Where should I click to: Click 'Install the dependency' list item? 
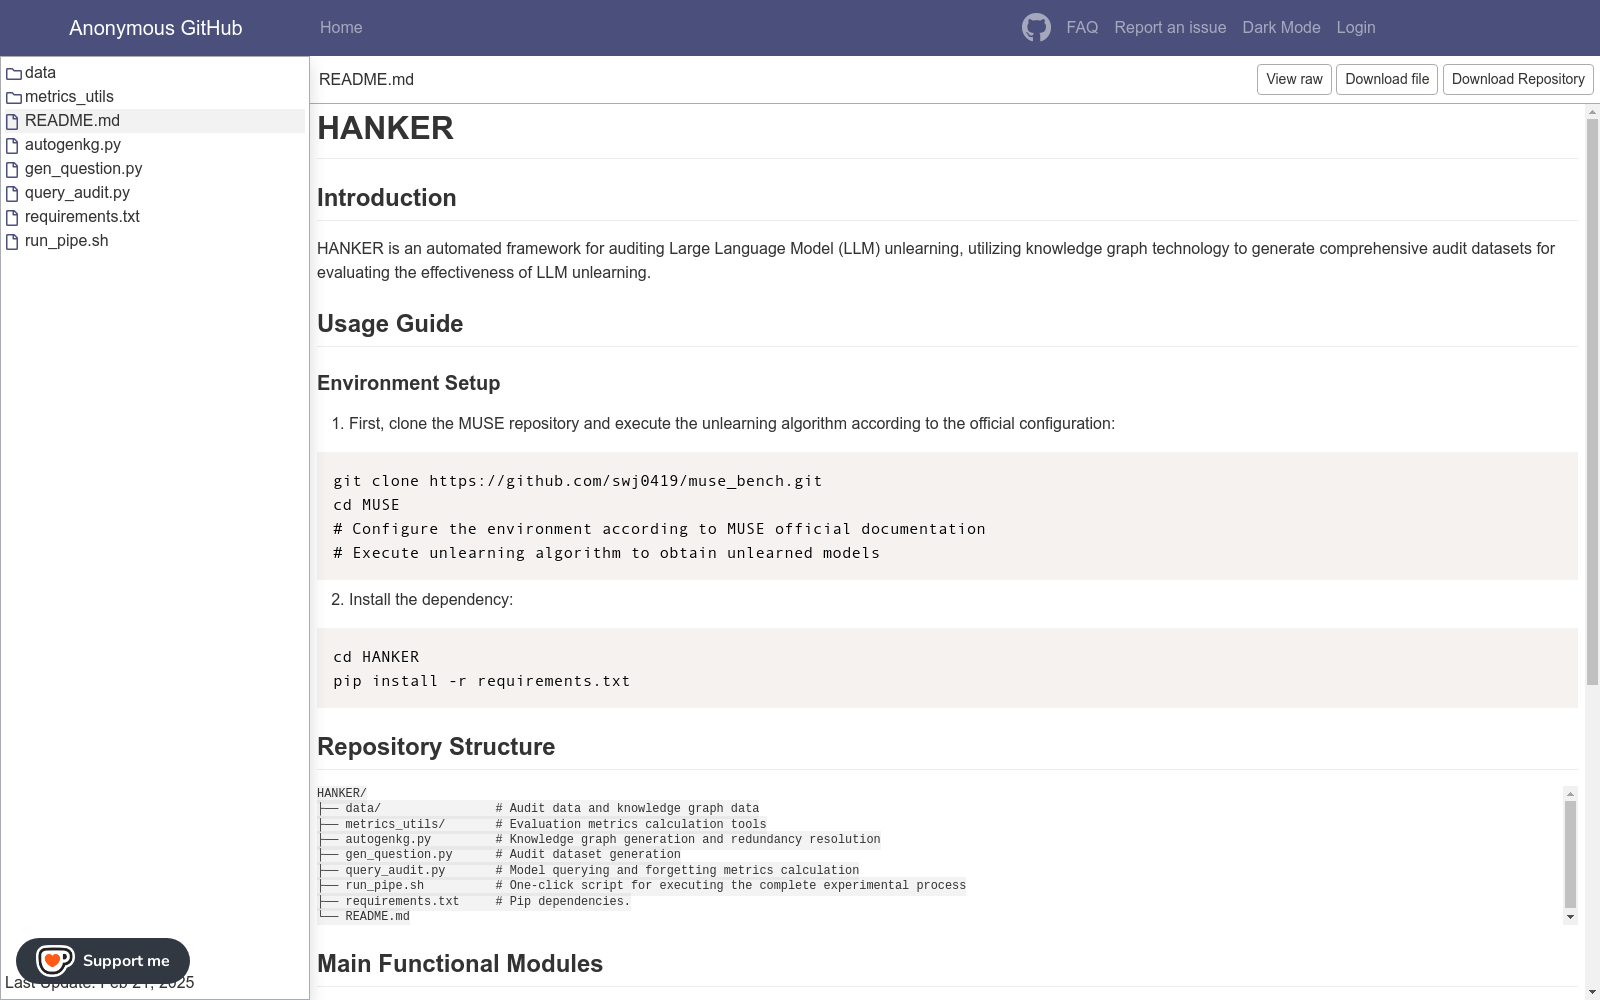click(x=431, y=600)
